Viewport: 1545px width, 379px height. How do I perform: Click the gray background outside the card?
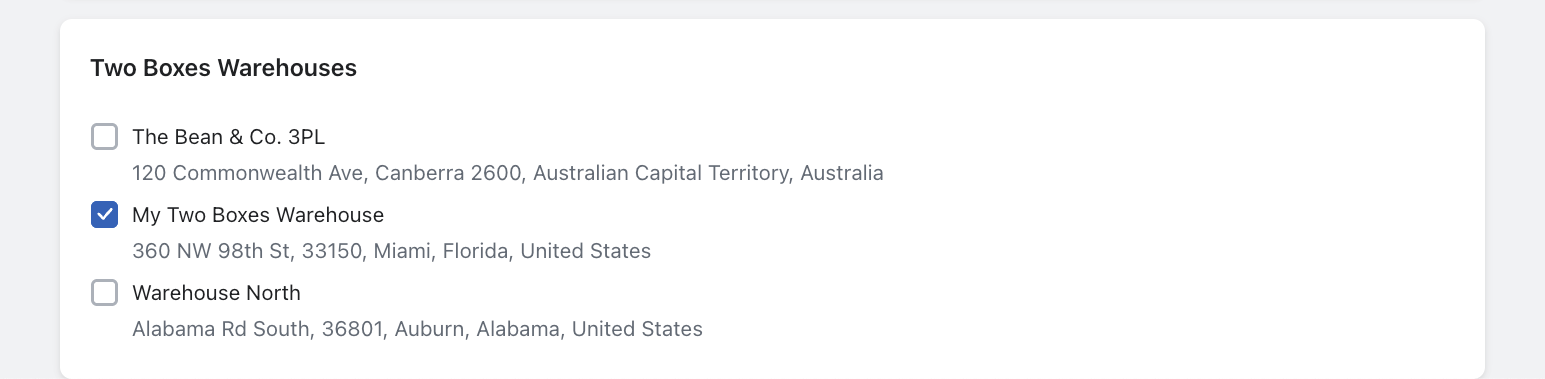[1515, 200]
